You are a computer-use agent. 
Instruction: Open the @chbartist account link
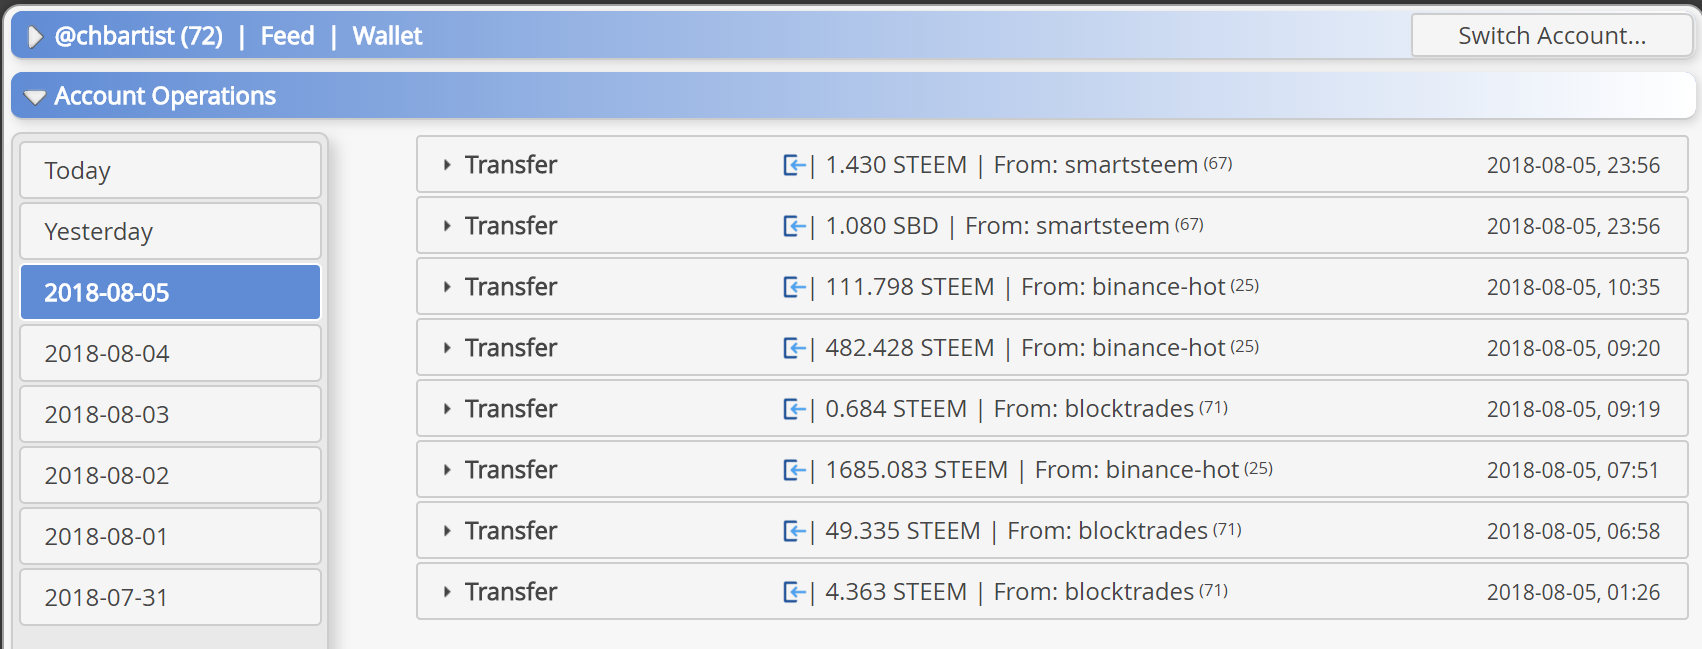point(138,36)
